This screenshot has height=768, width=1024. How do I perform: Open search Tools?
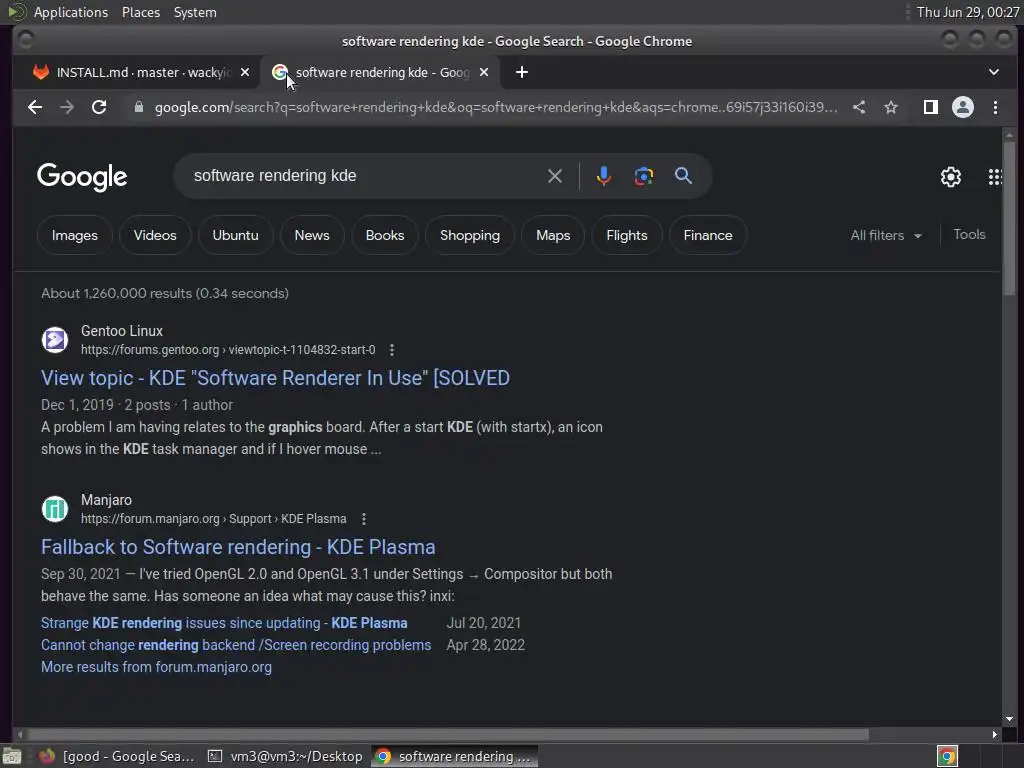[968, 234]
